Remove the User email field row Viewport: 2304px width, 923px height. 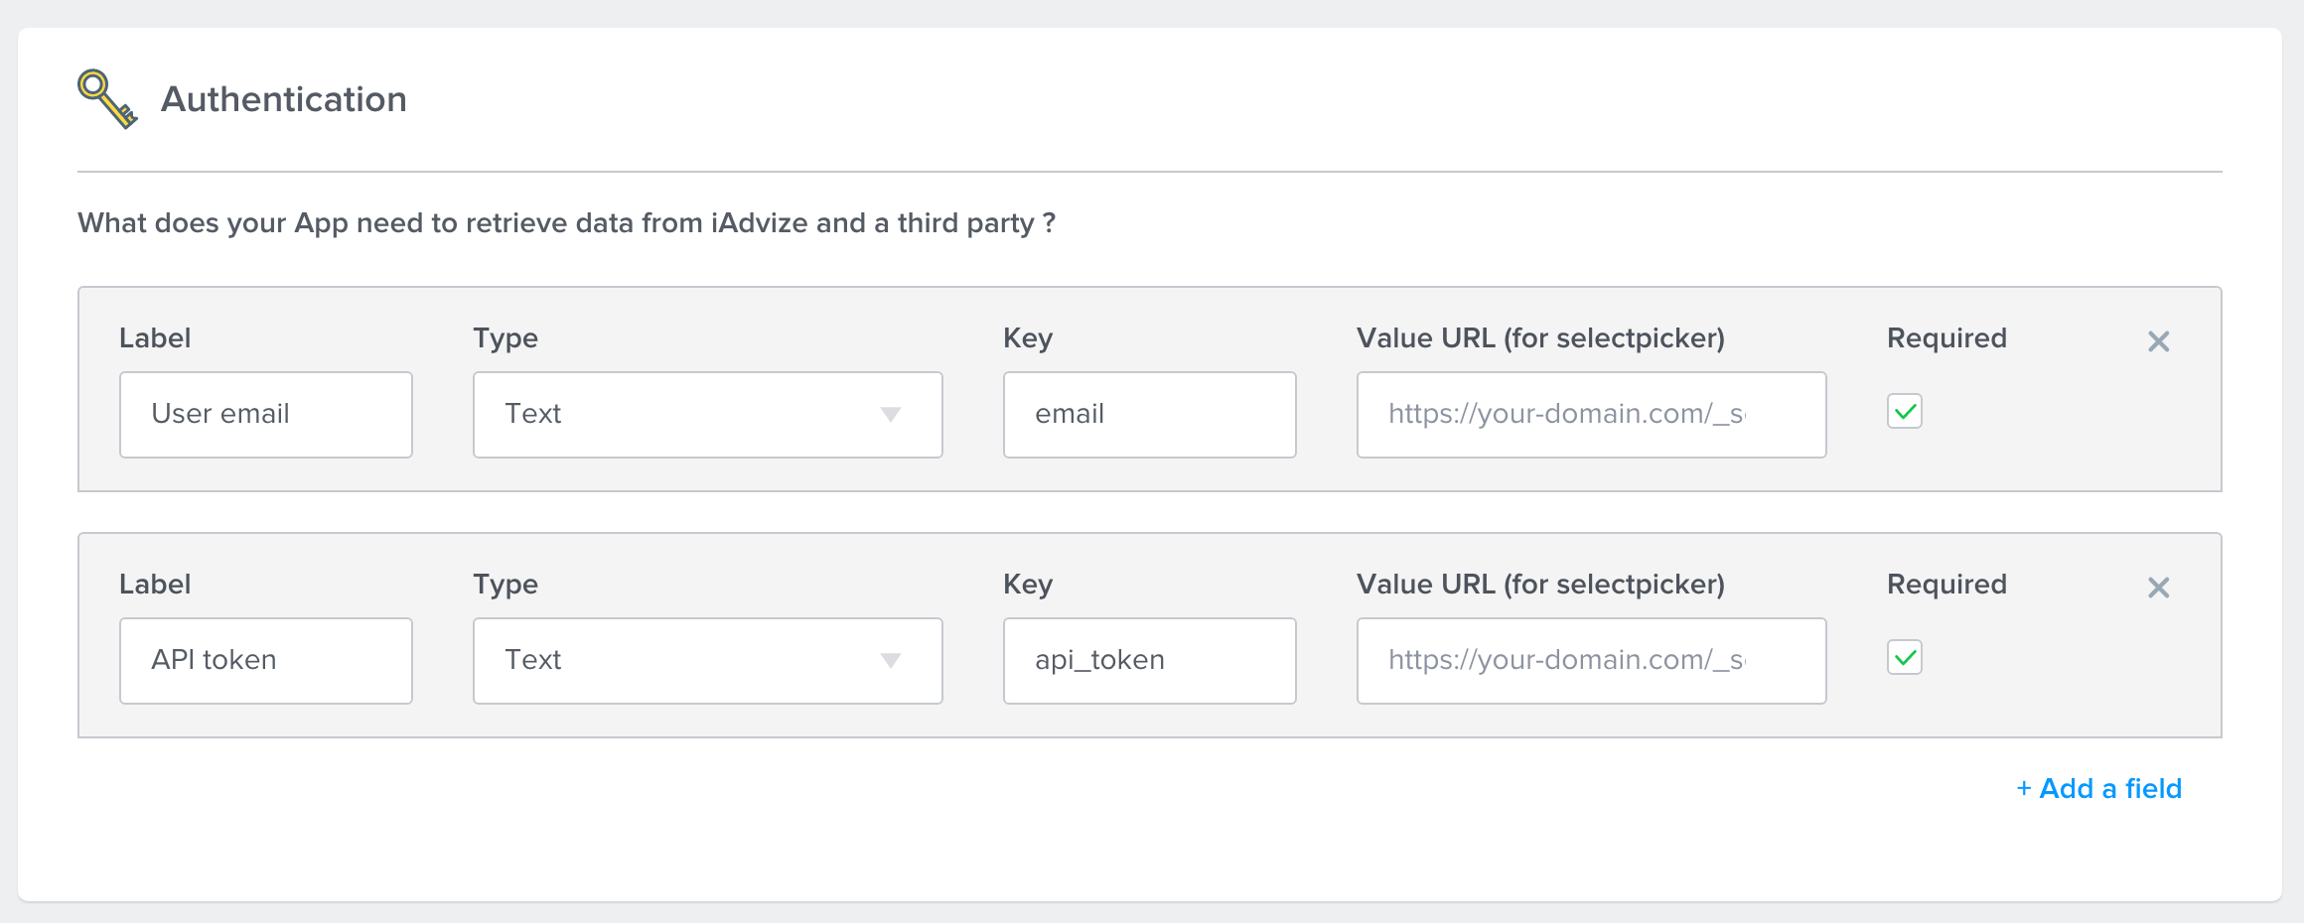click(x=2158, y=342)
